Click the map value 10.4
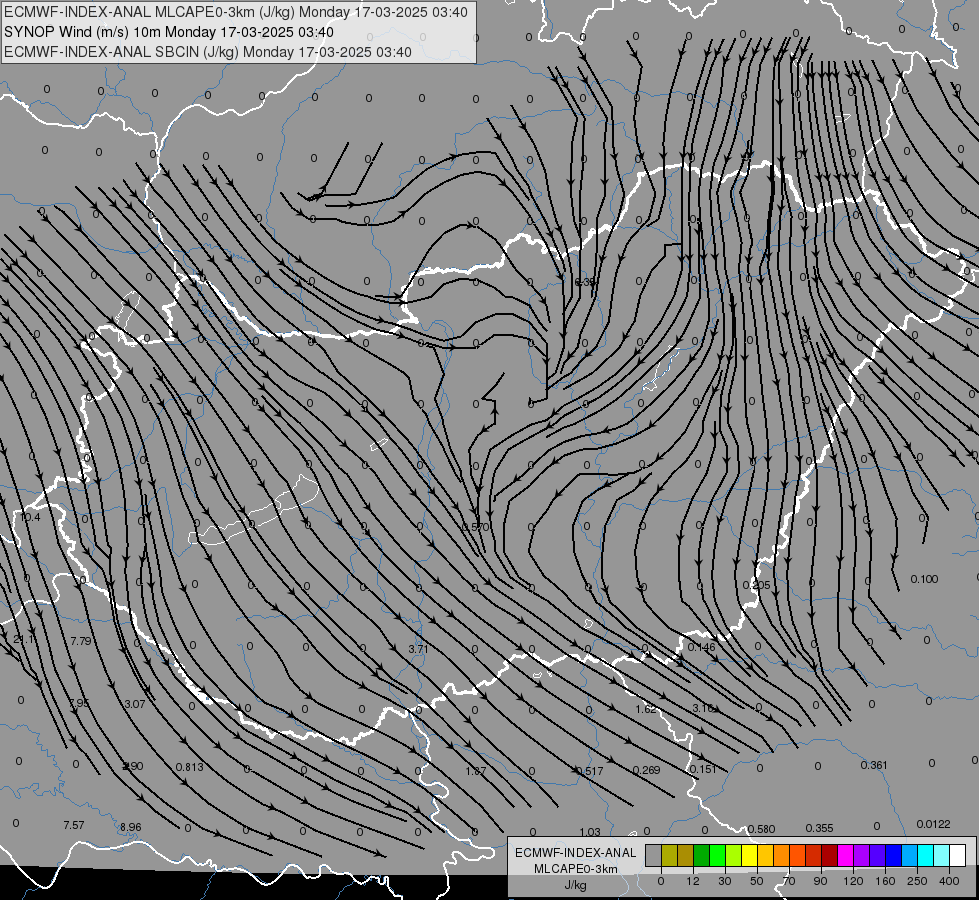This screenshot has height=900, width=979. [30, 517]
